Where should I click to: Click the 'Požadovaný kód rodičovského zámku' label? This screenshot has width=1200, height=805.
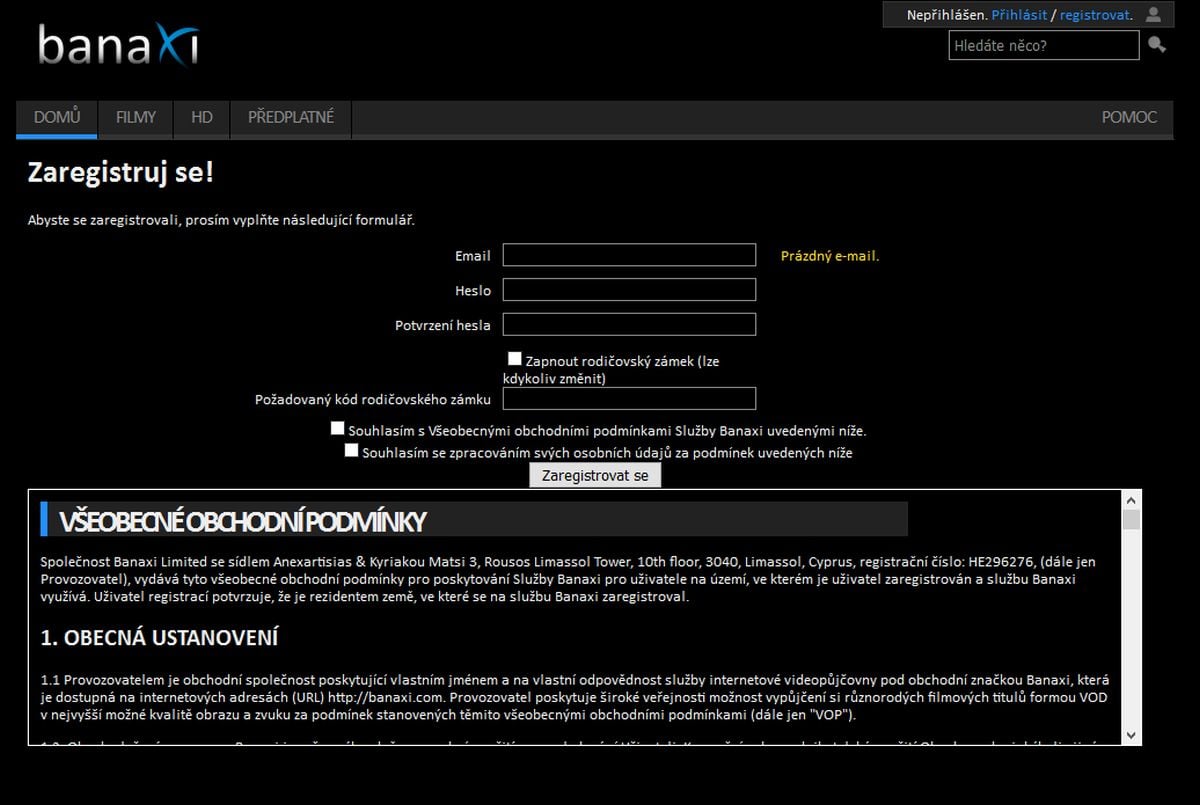pyautogui.click(x=373, y=399)
